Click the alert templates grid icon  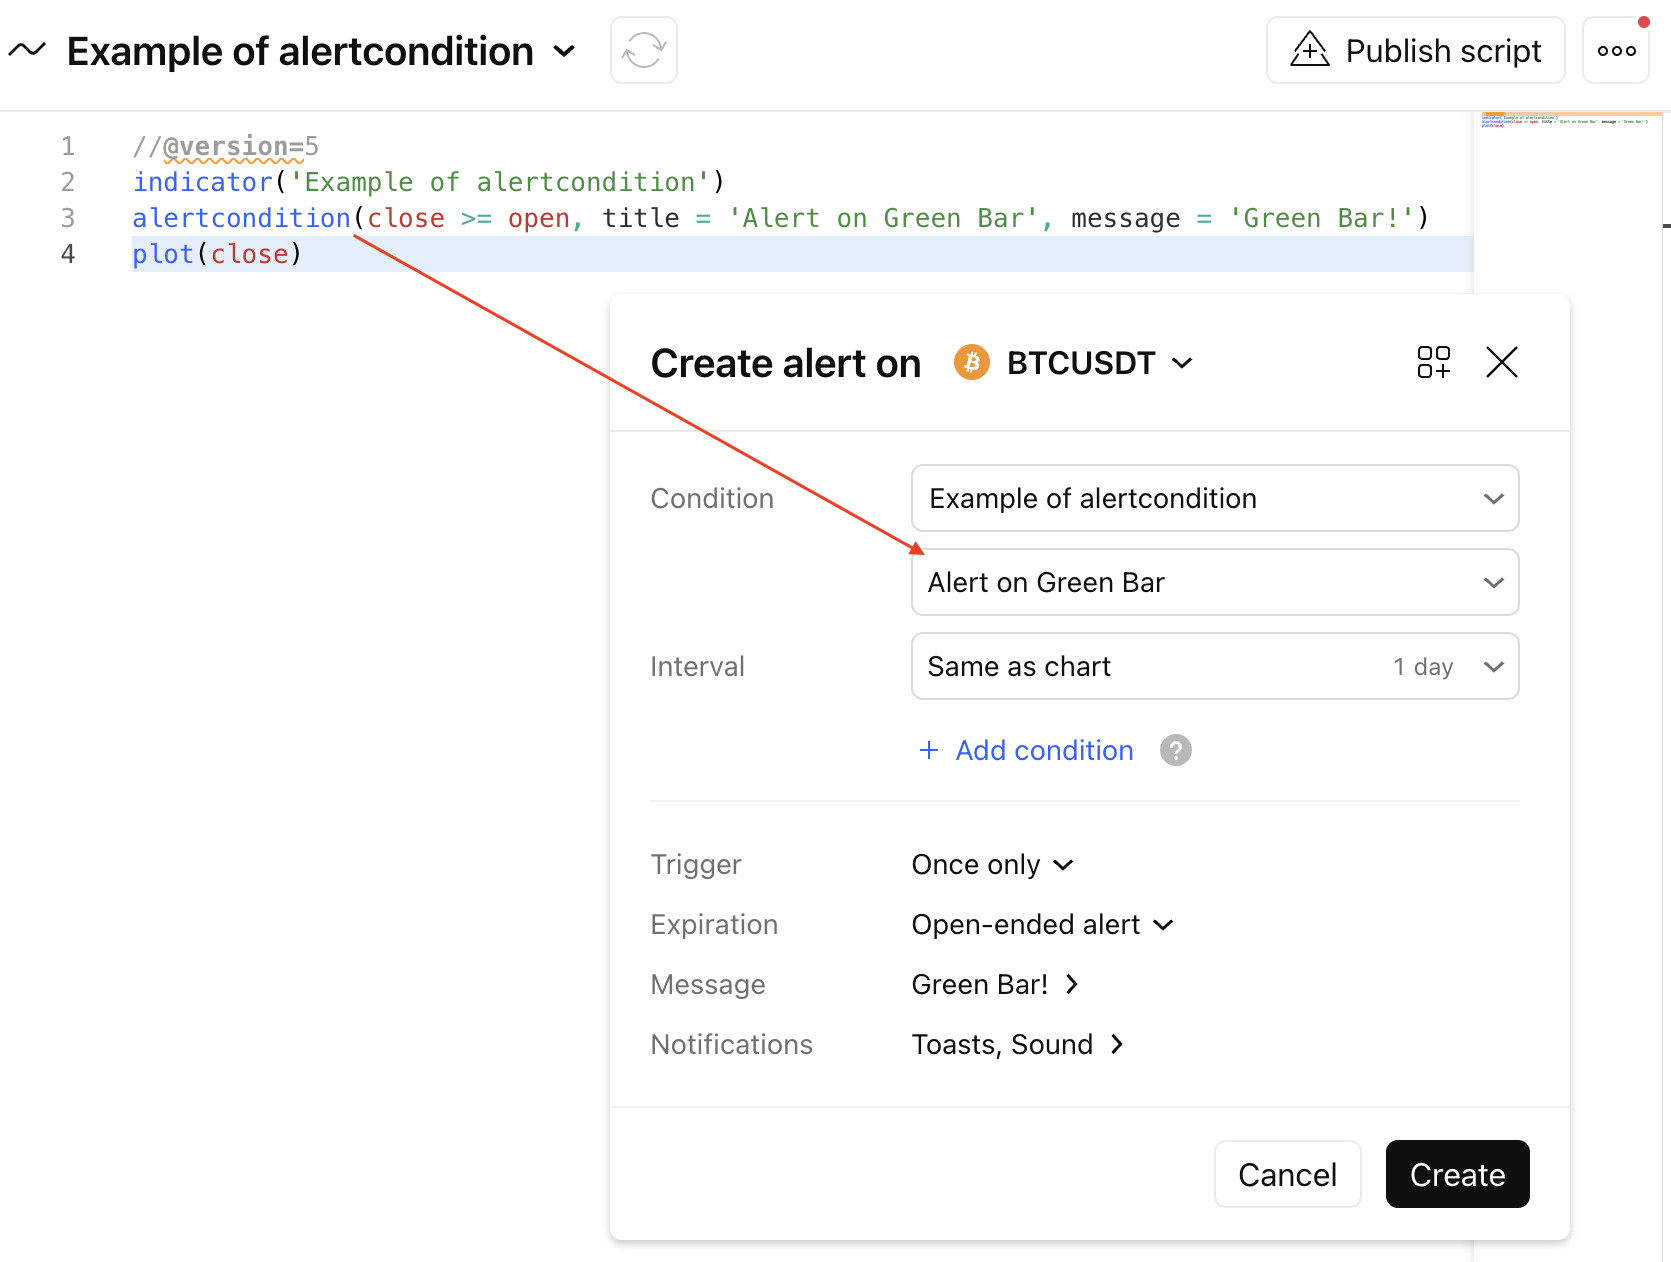click(1433, 362)
